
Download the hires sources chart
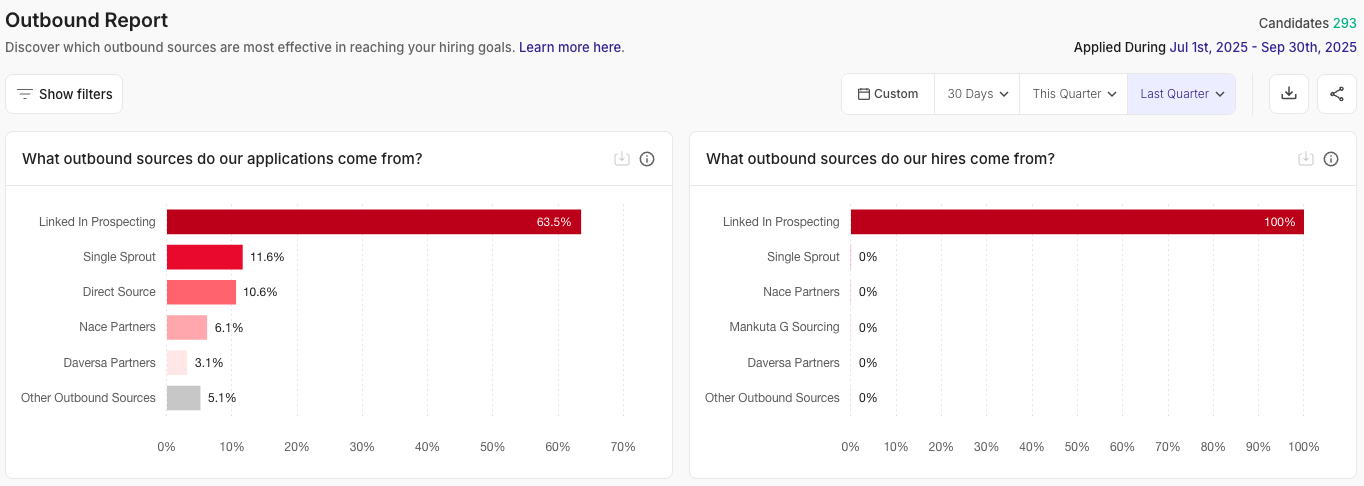click(x=1306, y=159)
